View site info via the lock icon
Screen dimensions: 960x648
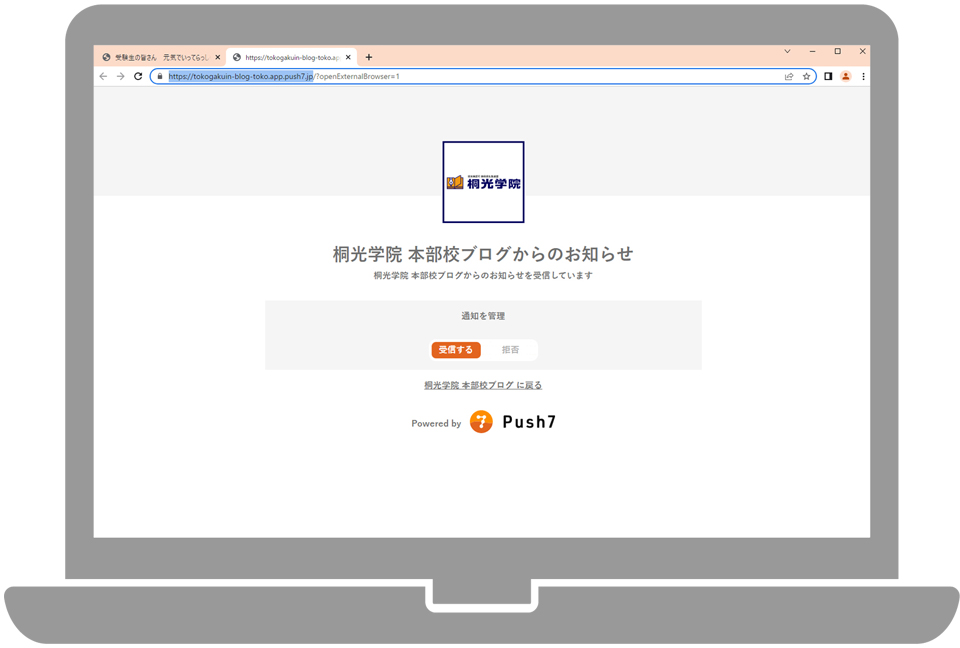coord(160,77)
